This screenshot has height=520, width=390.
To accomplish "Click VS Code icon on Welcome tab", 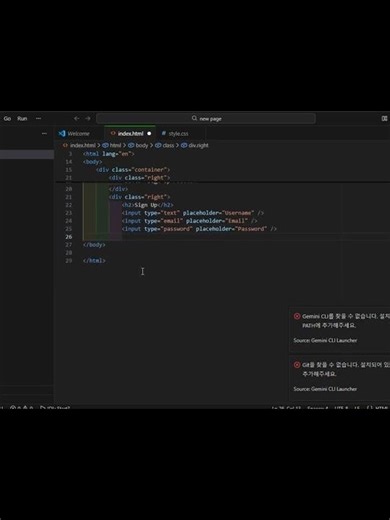I will tap(62, 133).
